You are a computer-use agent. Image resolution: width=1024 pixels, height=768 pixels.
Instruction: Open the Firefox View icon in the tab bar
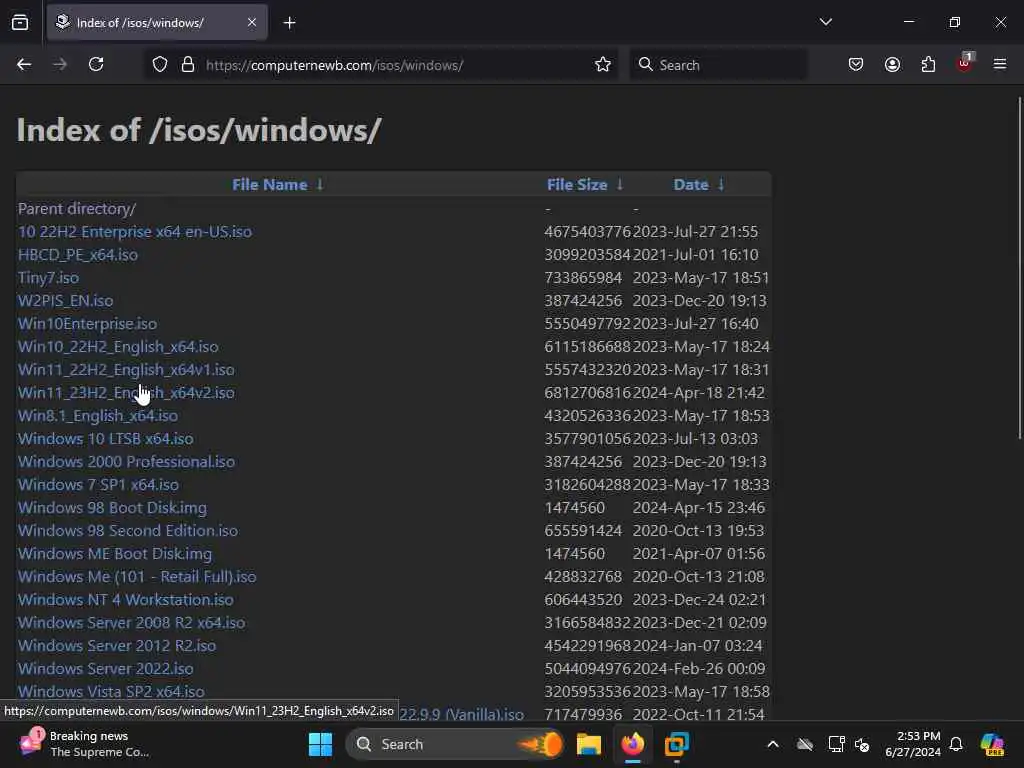coord(20,23)
